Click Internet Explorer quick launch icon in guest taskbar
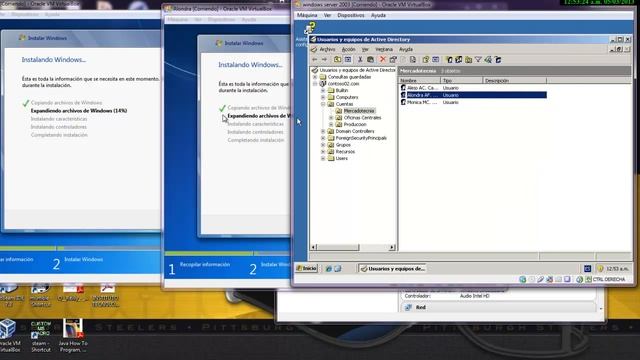 329,269
